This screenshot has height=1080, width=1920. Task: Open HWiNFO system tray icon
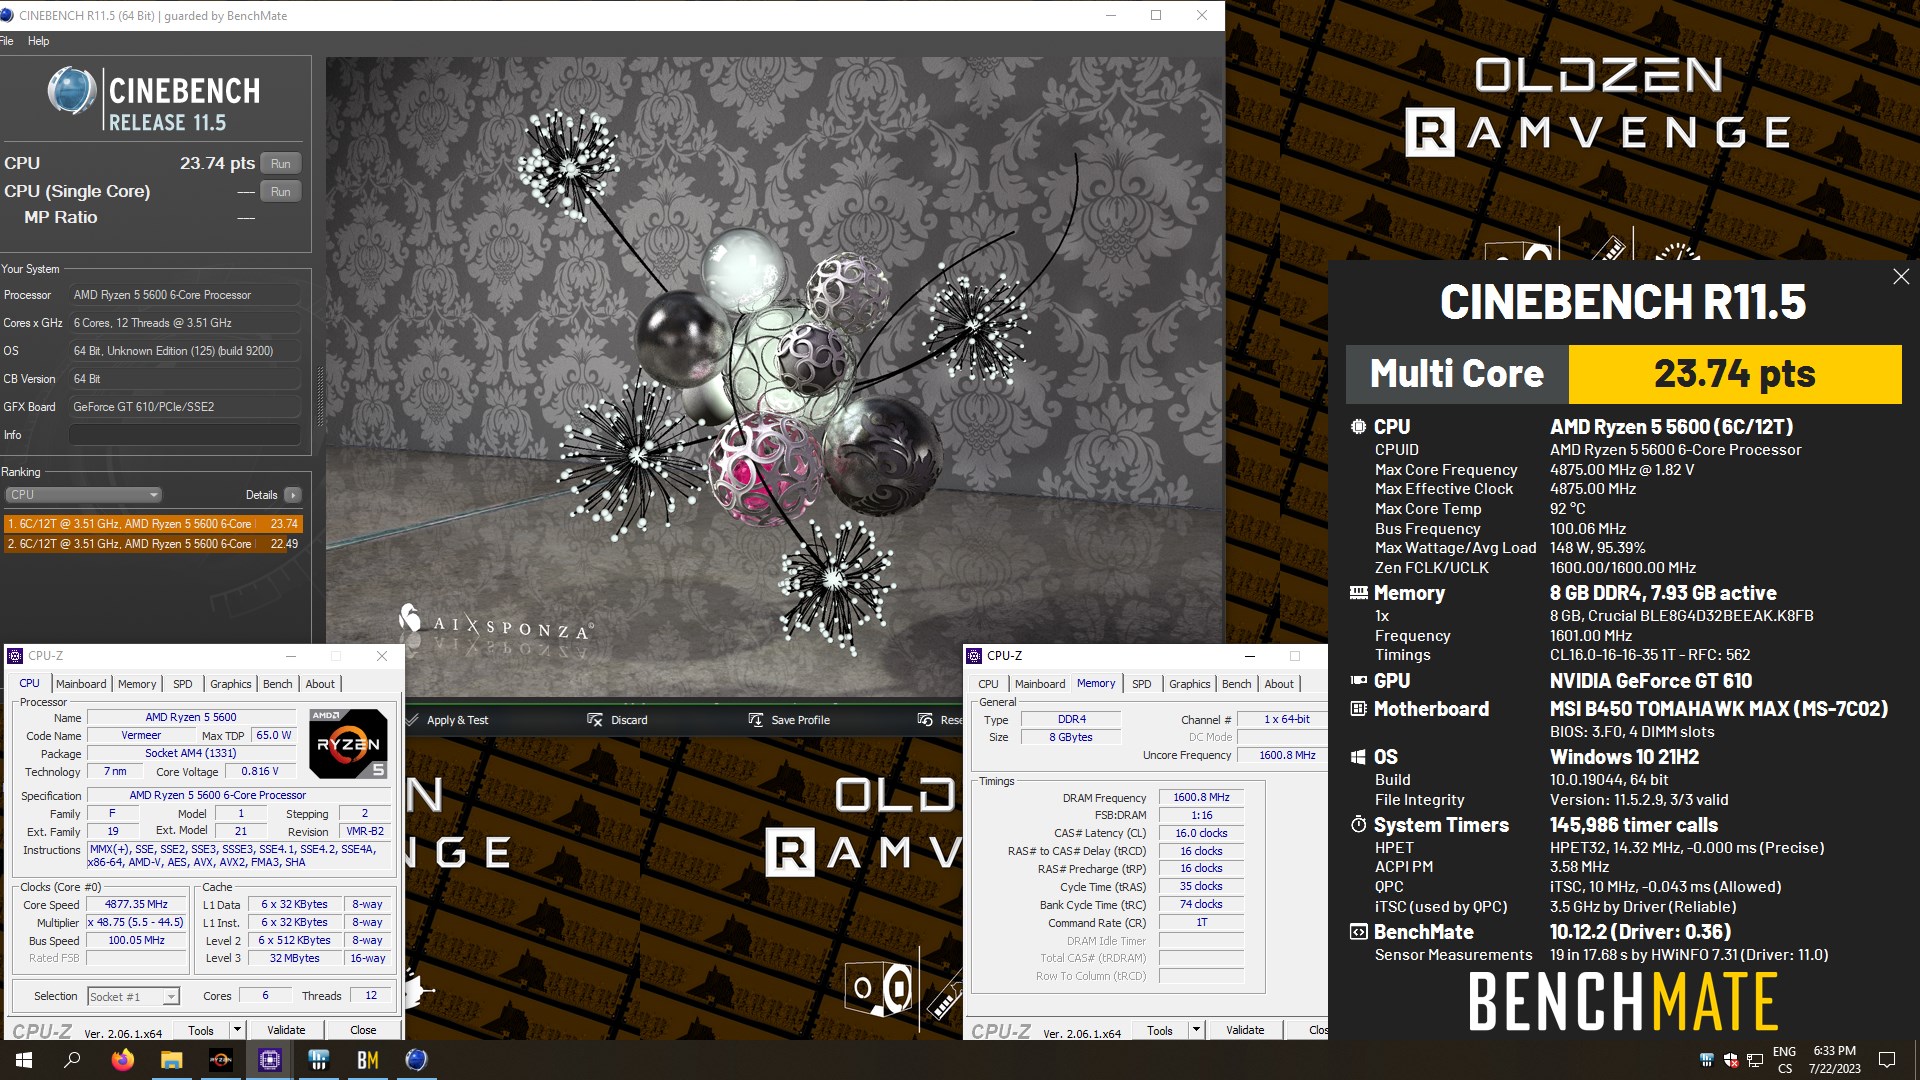1706,1060
